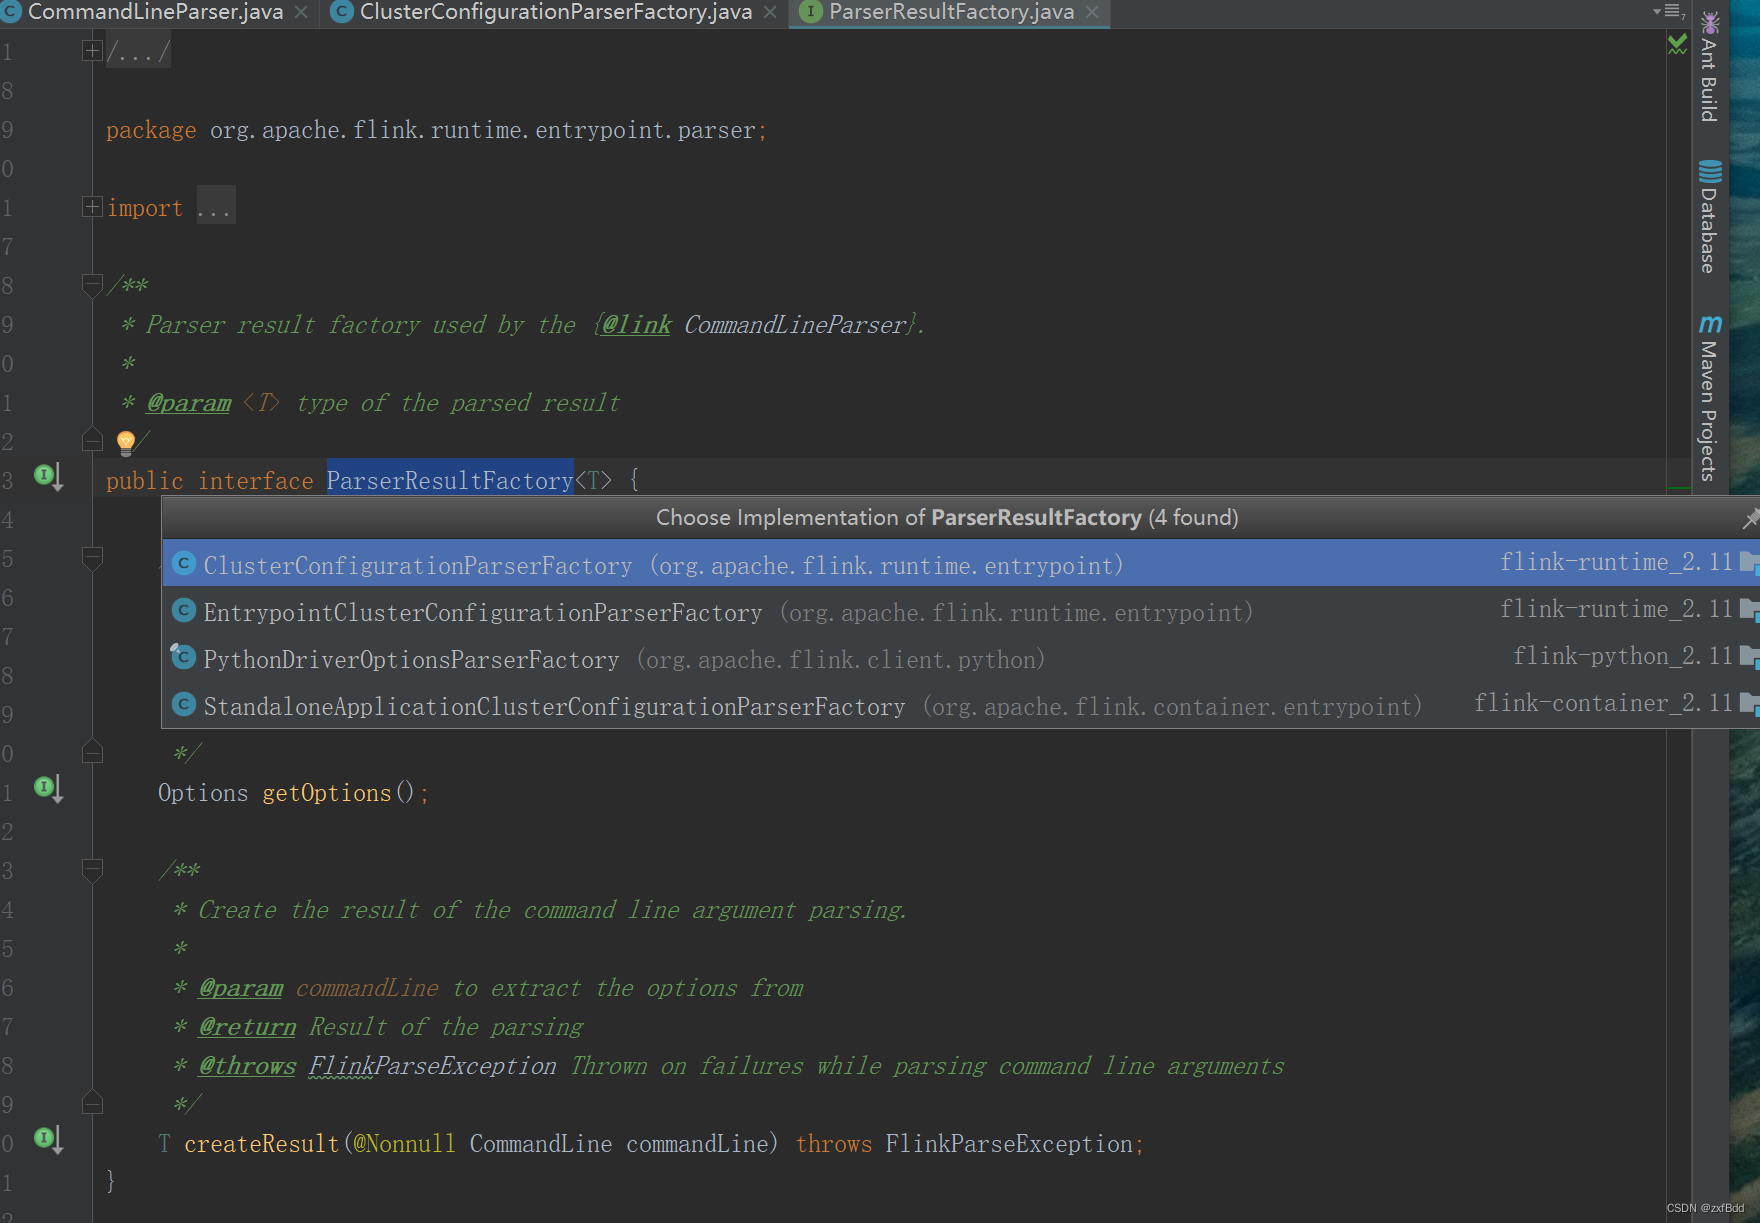Click the CommandLineParser.java class file icon
Viewport: 1760px width, 1223px height.
click(x=10, y=12)
